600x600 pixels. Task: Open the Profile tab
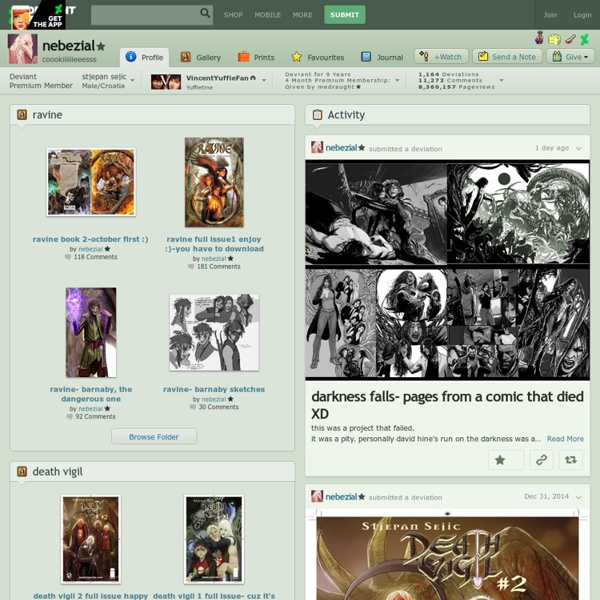tap(145, 57)
